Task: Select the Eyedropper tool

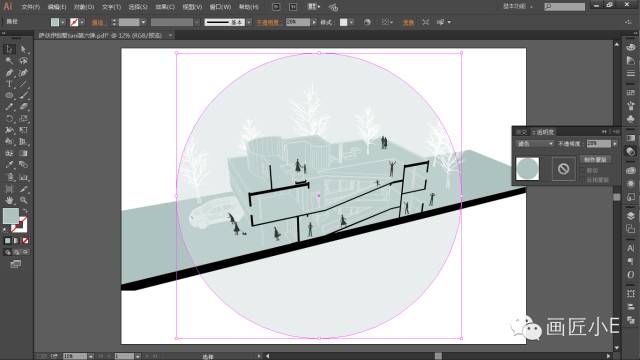Action: 9,165
